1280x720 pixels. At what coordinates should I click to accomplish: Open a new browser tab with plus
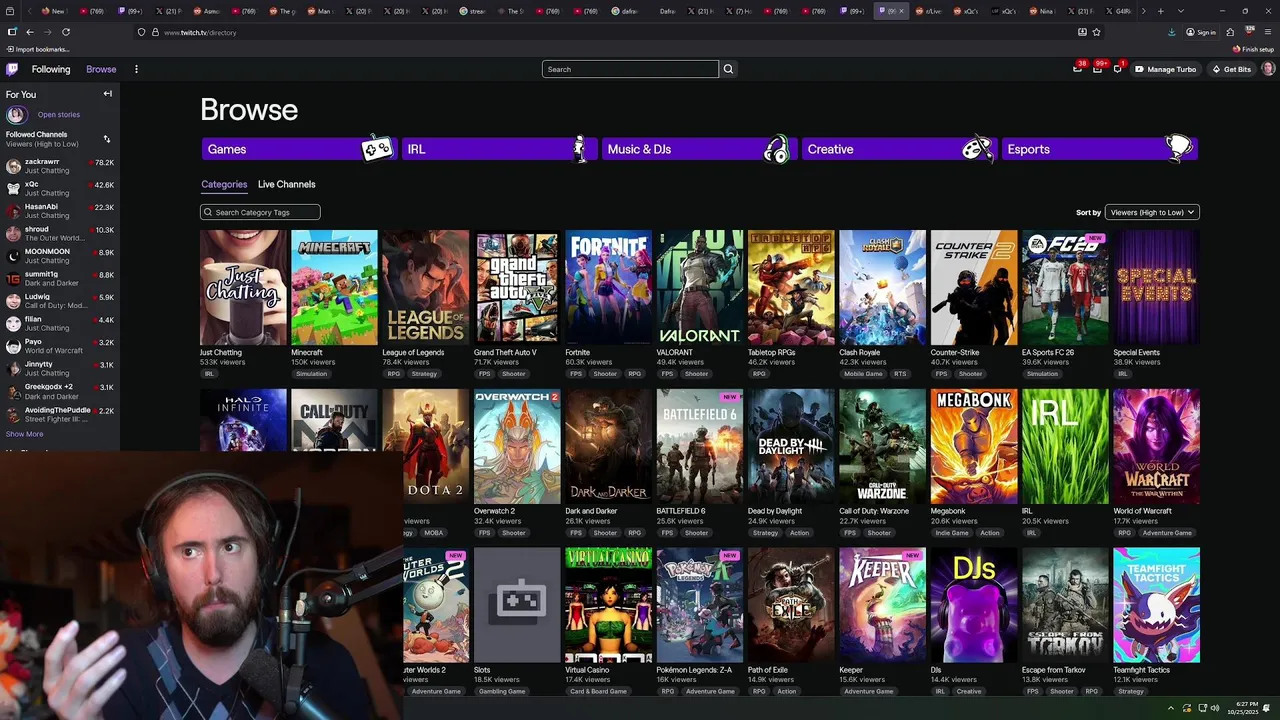1160,11
